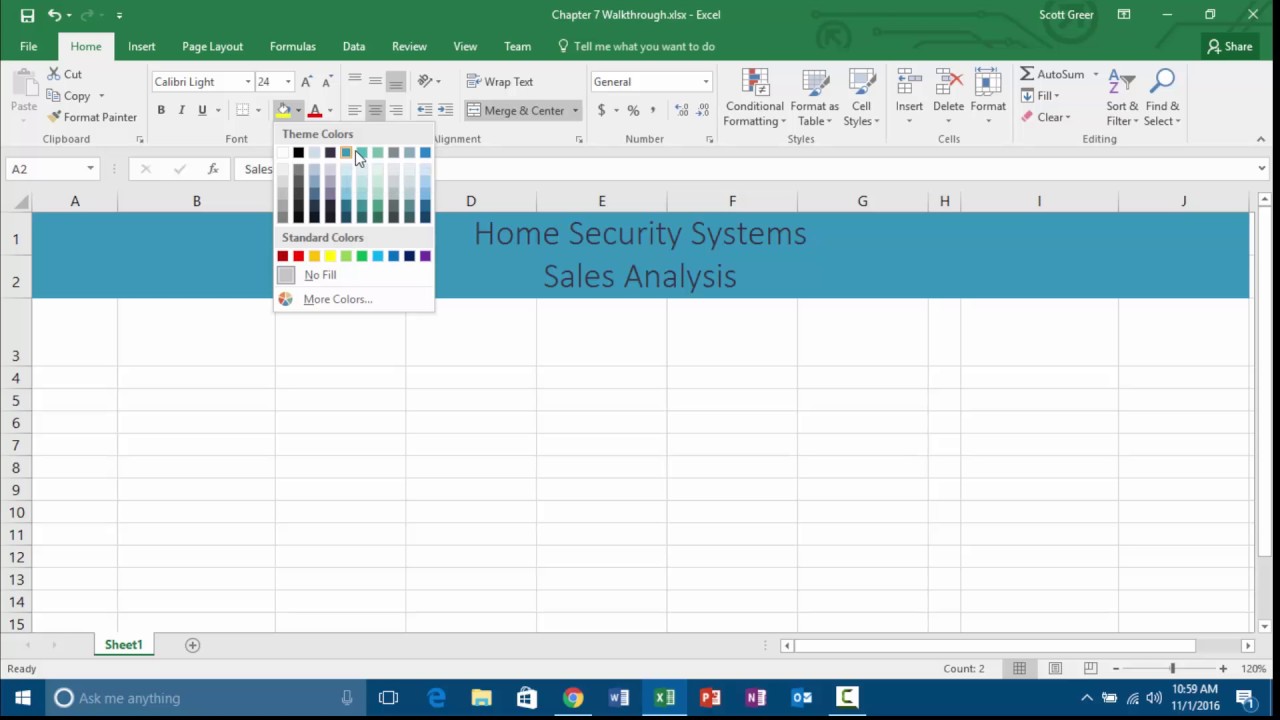Pick the red standard color swatch

298,256
